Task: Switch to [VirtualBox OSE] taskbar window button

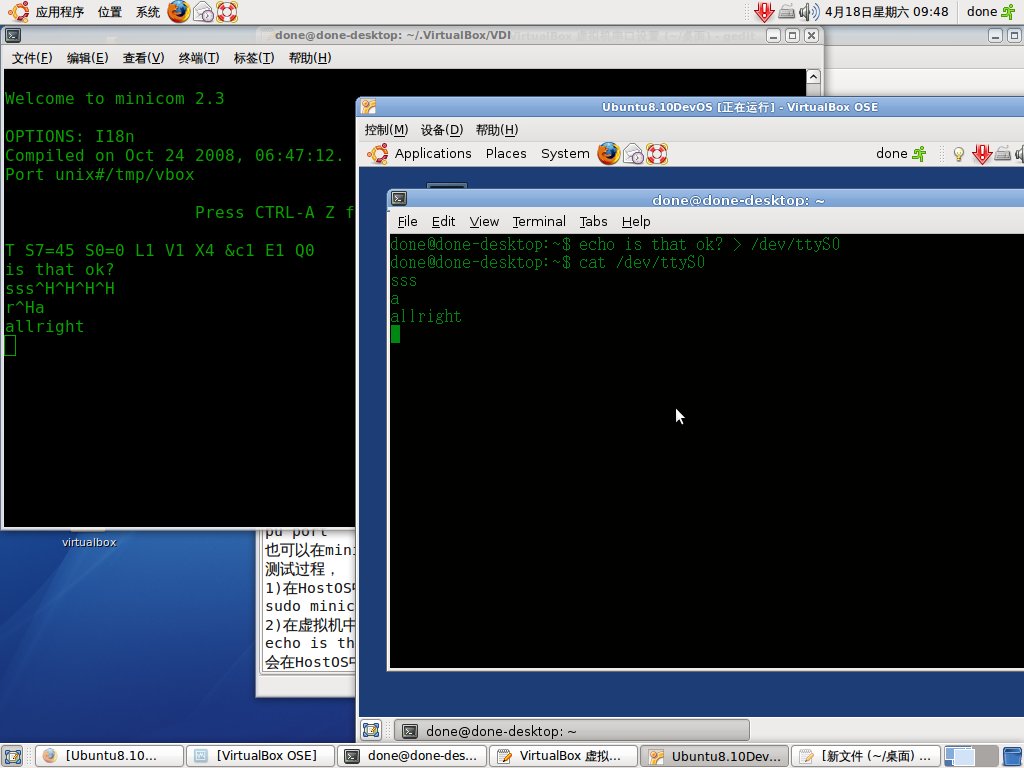Action: click(x=257, y=756)
